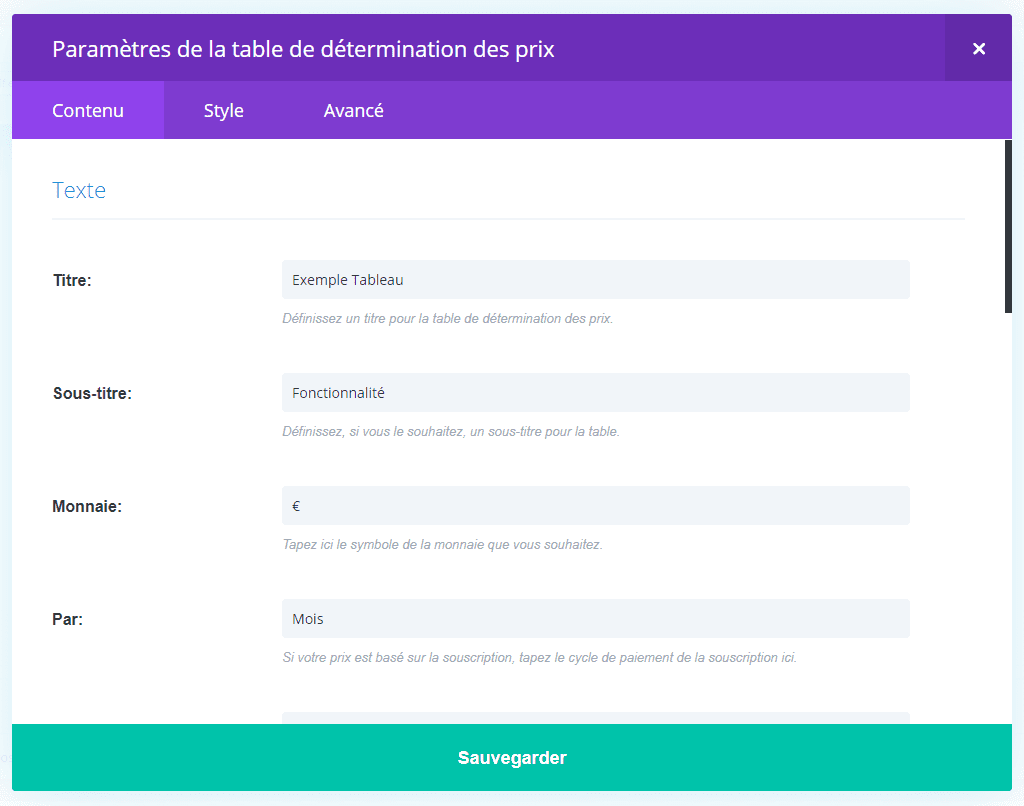Screen dimensions: 1024x806
Task: Click the help text below Sous-titre field
Action: (451, 432)
